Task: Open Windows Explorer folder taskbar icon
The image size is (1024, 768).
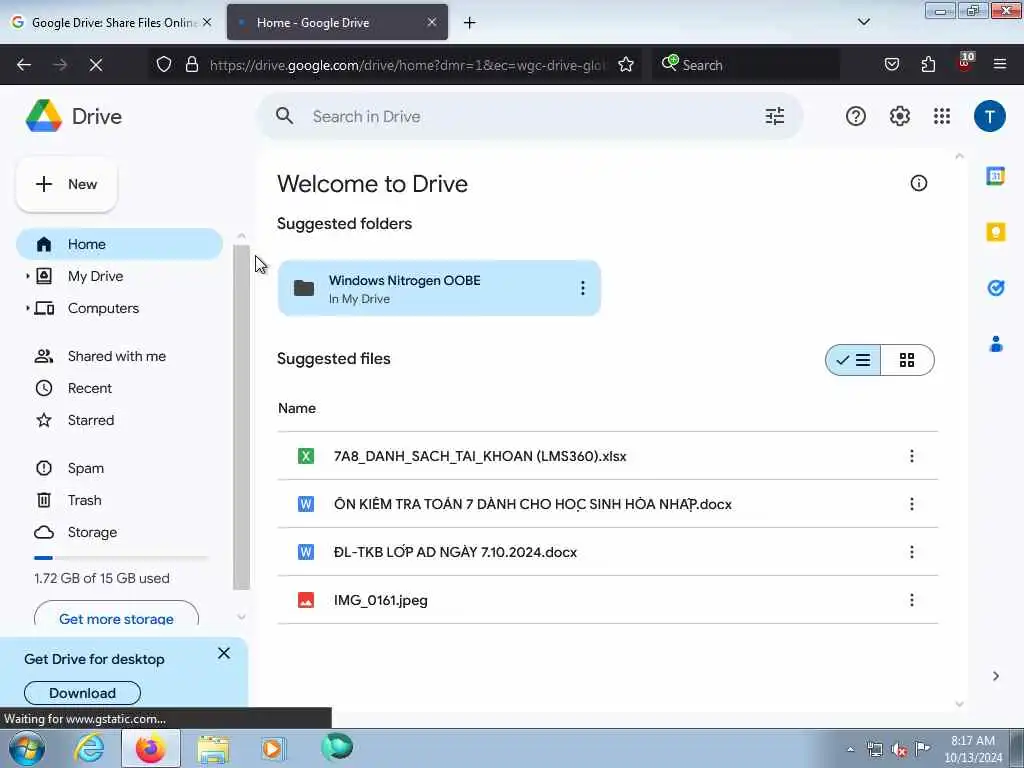Action: [213, 748]
